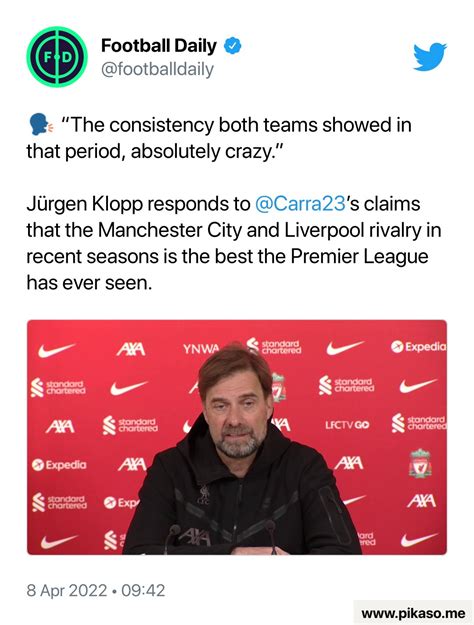Click the LFCTV GO logo on backdrop
This screenshot has width=474, height=625.
pyautogui.click(x=347, y=425)
